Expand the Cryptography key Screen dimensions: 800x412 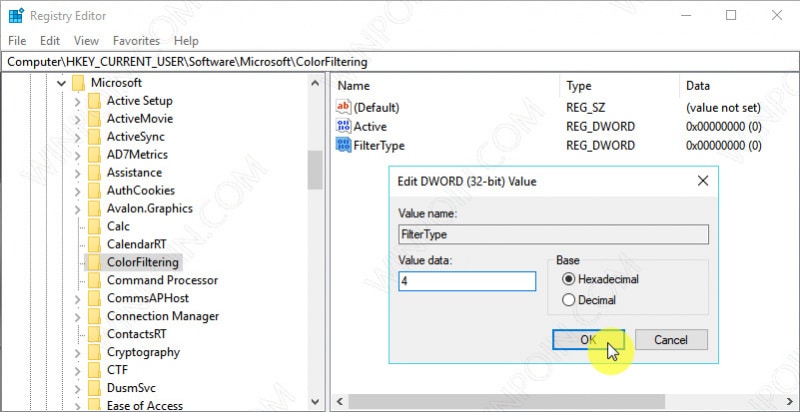pyautogui.click(x=78, y=352)
